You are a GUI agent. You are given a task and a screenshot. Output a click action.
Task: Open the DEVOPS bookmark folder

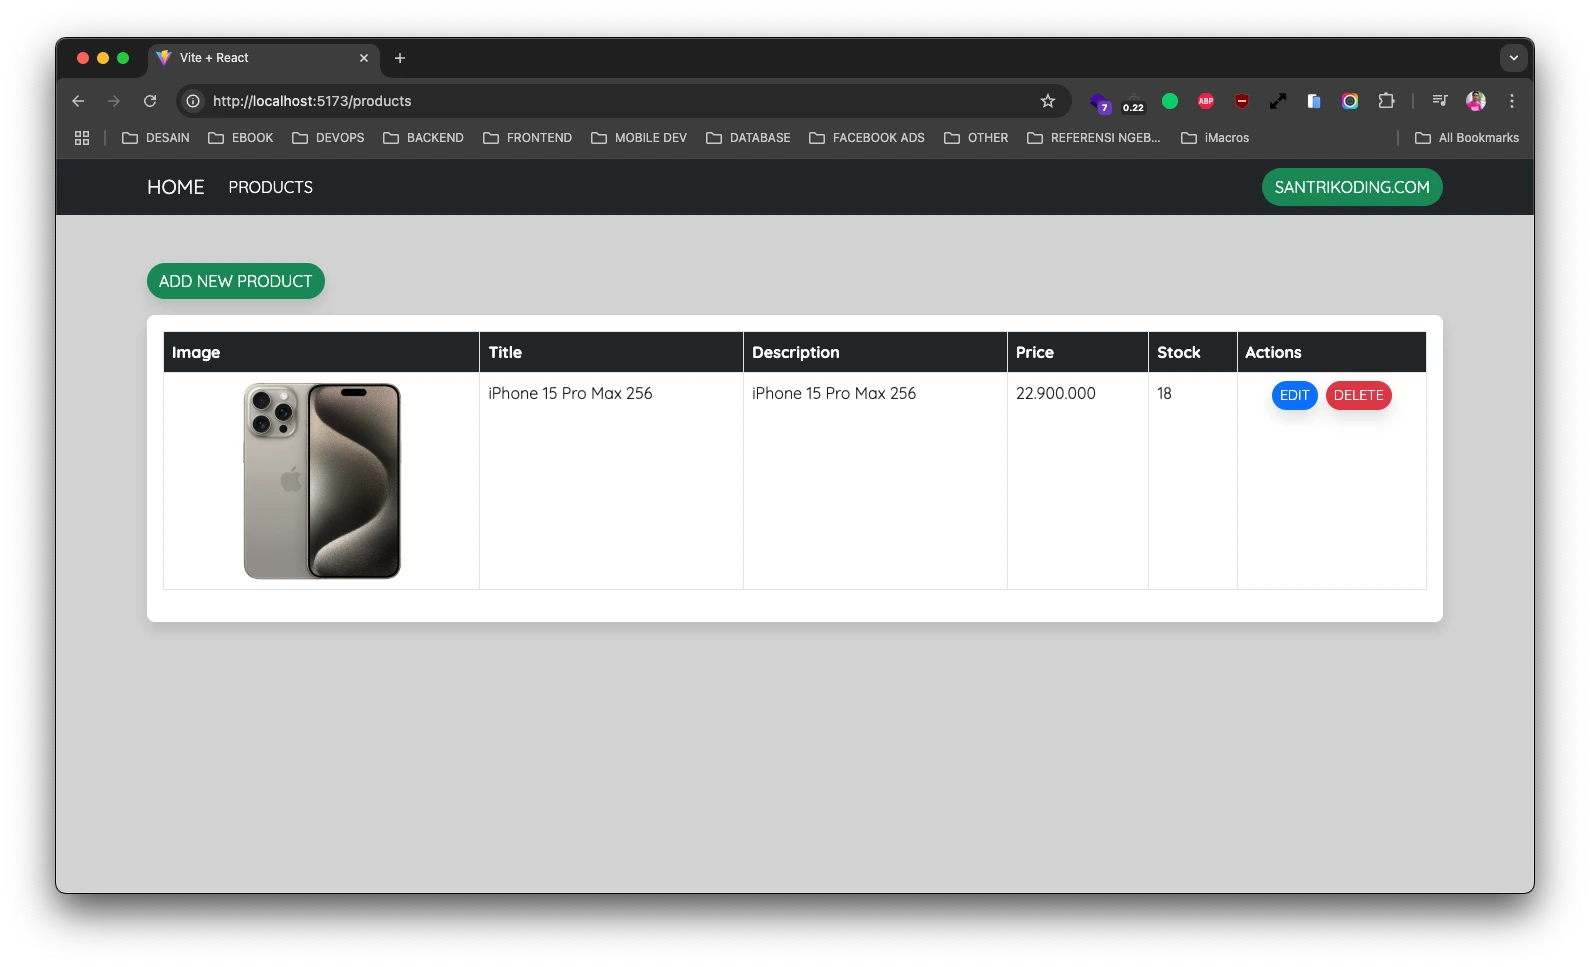(328, 138)
